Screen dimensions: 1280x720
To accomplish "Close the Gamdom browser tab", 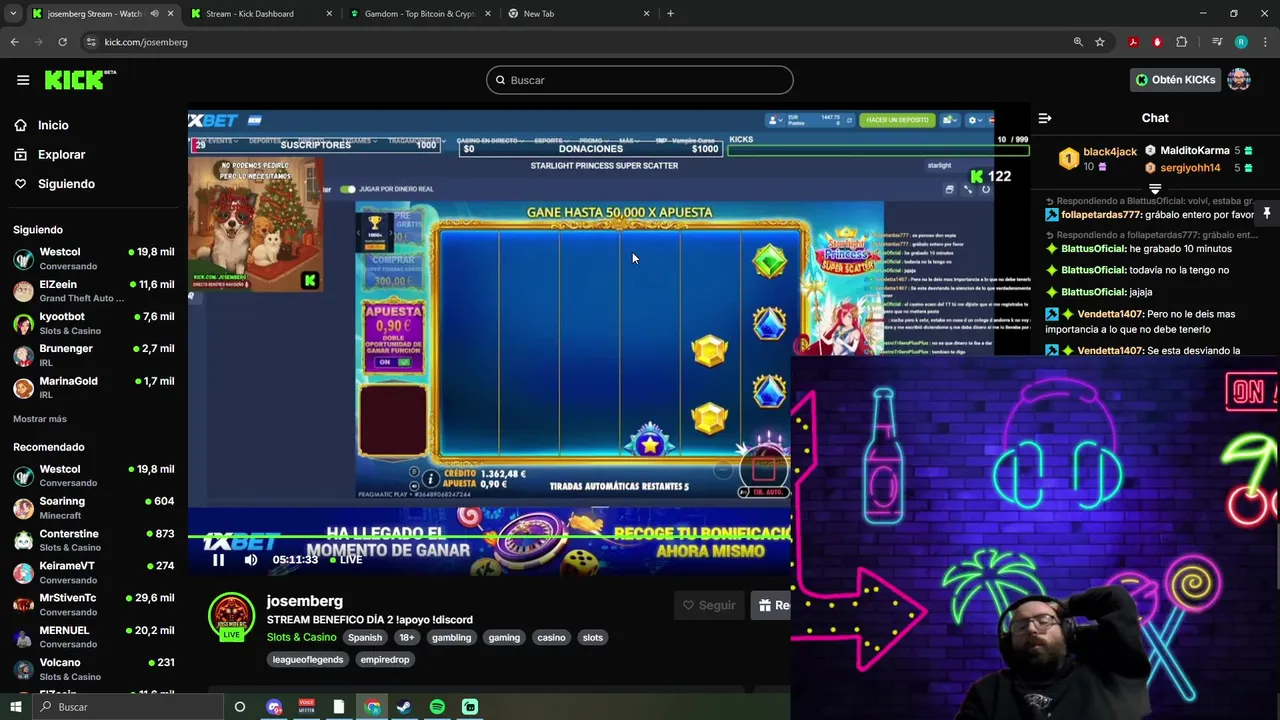I will click(488, 14).
